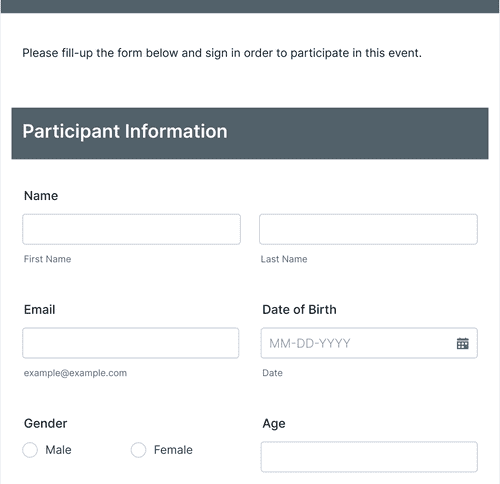Select the Female radio button
The image size is (500, 484).
[x=138, y=450]
